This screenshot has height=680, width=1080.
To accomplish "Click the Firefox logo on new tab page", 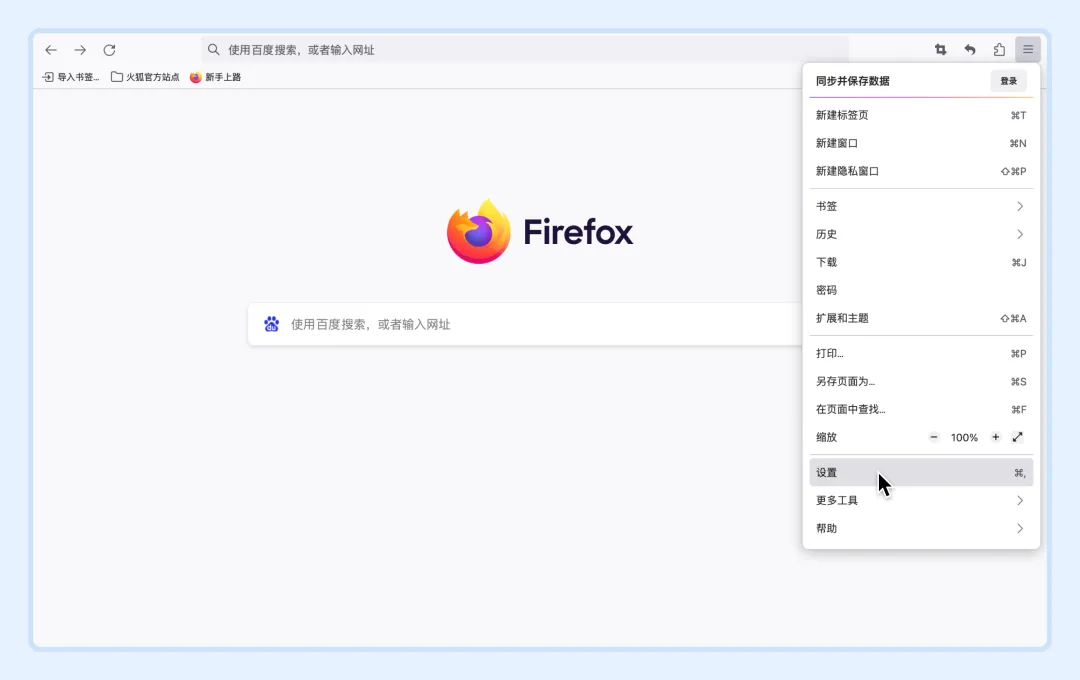I will 479,231.
